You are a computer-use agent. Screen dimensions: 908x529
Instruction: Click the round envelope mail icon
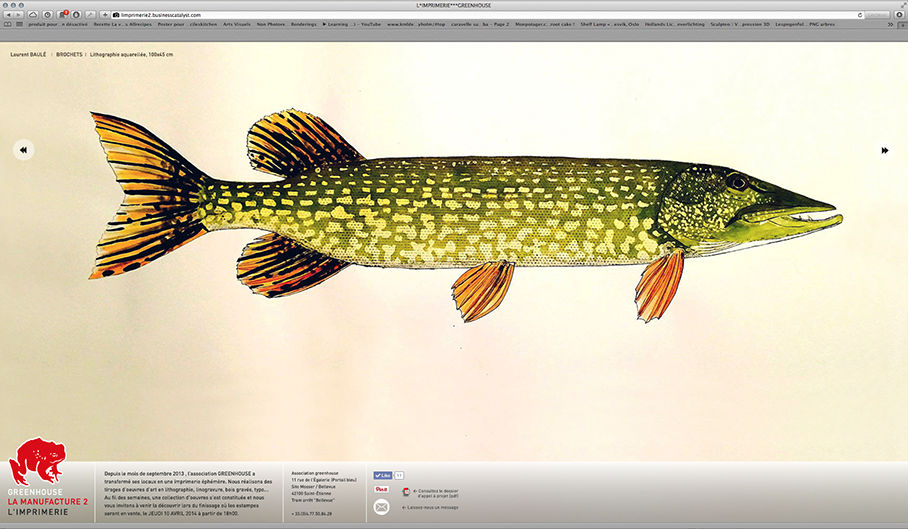(381, 507)
